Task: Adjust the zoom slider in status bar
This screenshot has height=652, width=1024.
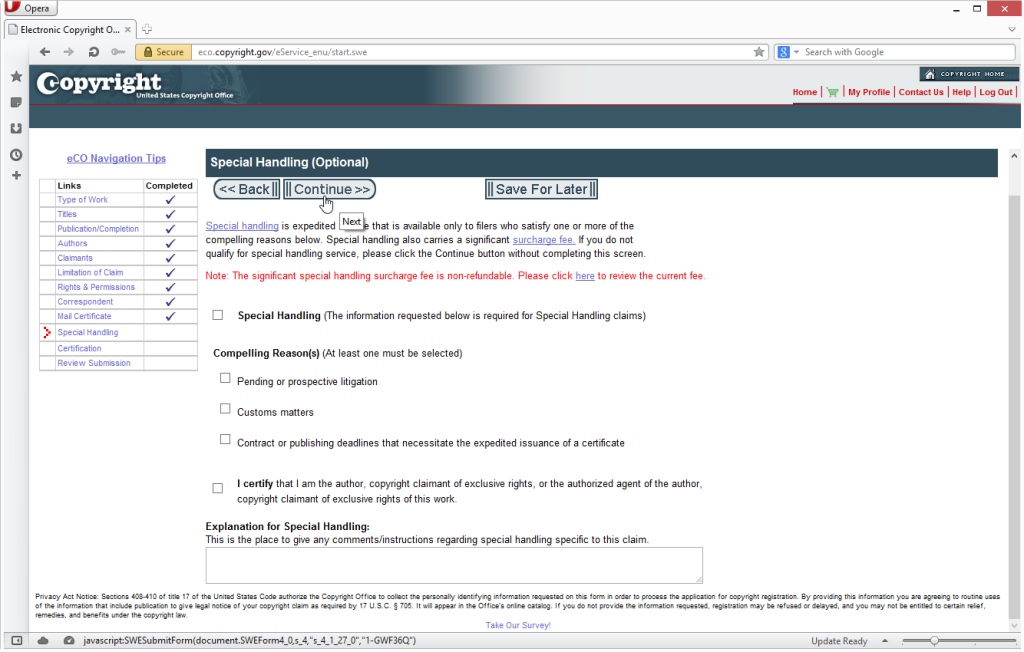Action: click(x=935, y=641)
